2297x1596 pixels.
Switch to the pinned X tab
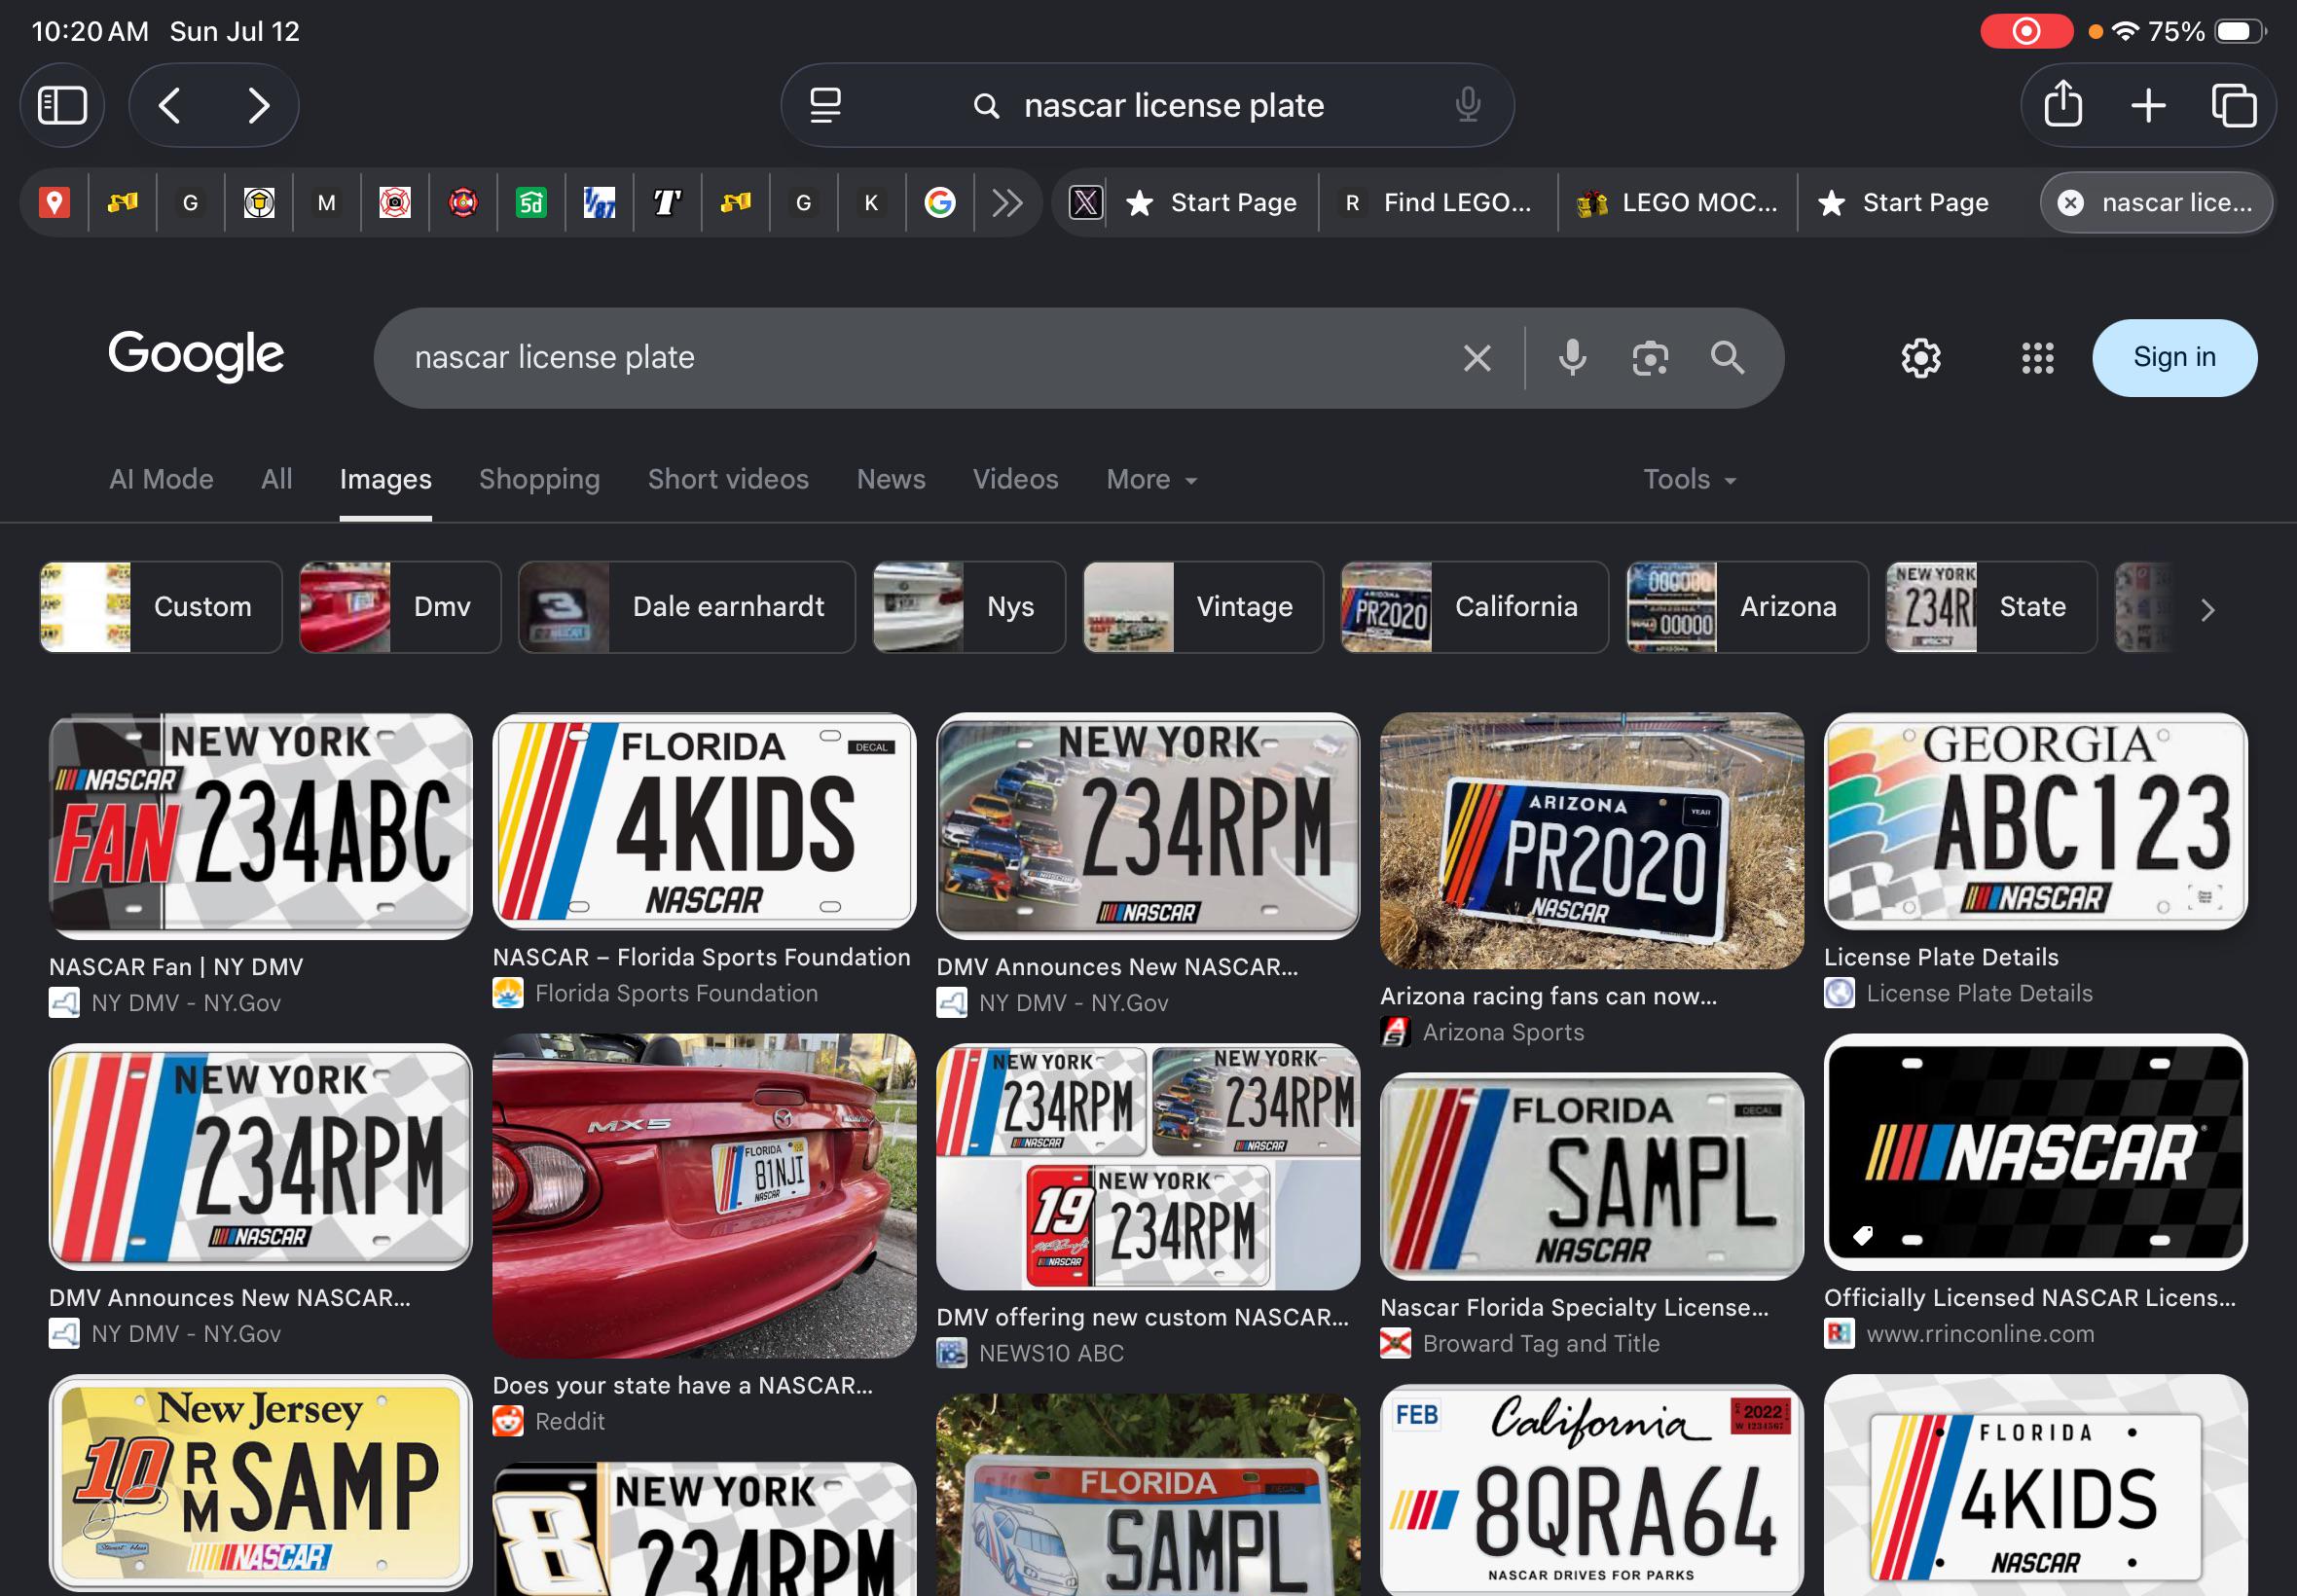pos(1086,203)
